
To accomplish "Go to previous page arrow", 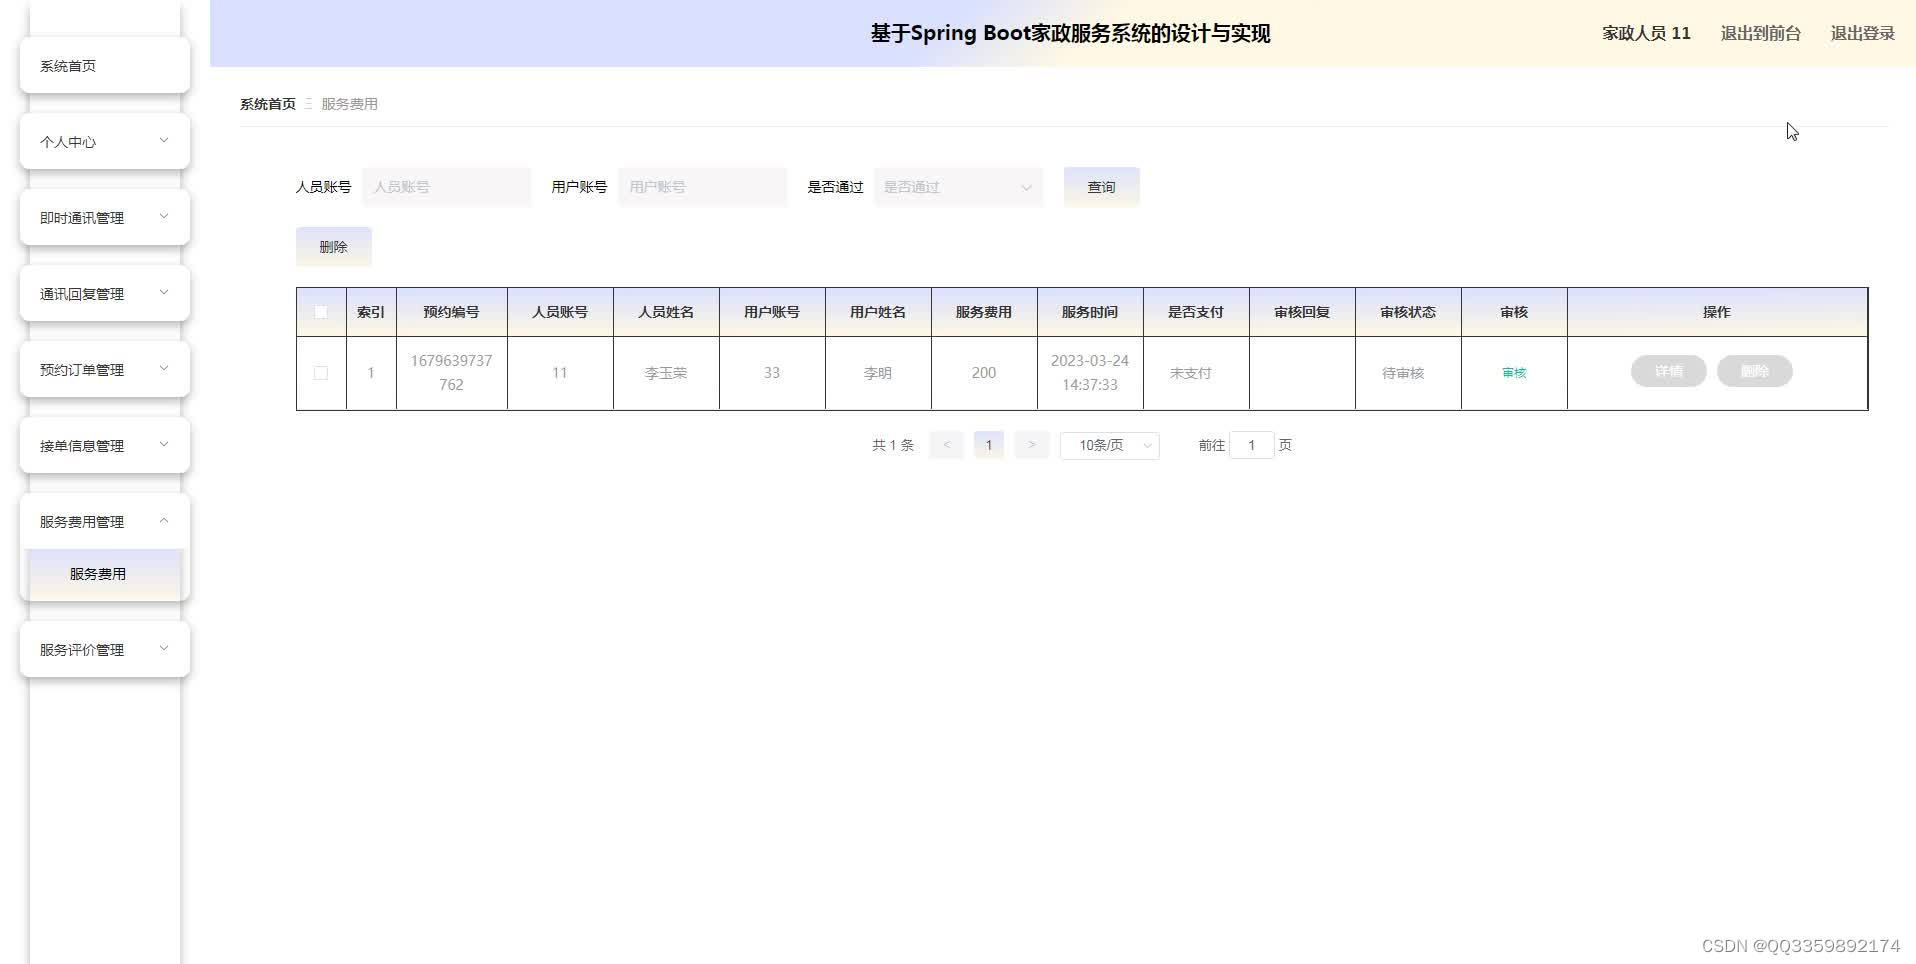I will coord(946,445).
